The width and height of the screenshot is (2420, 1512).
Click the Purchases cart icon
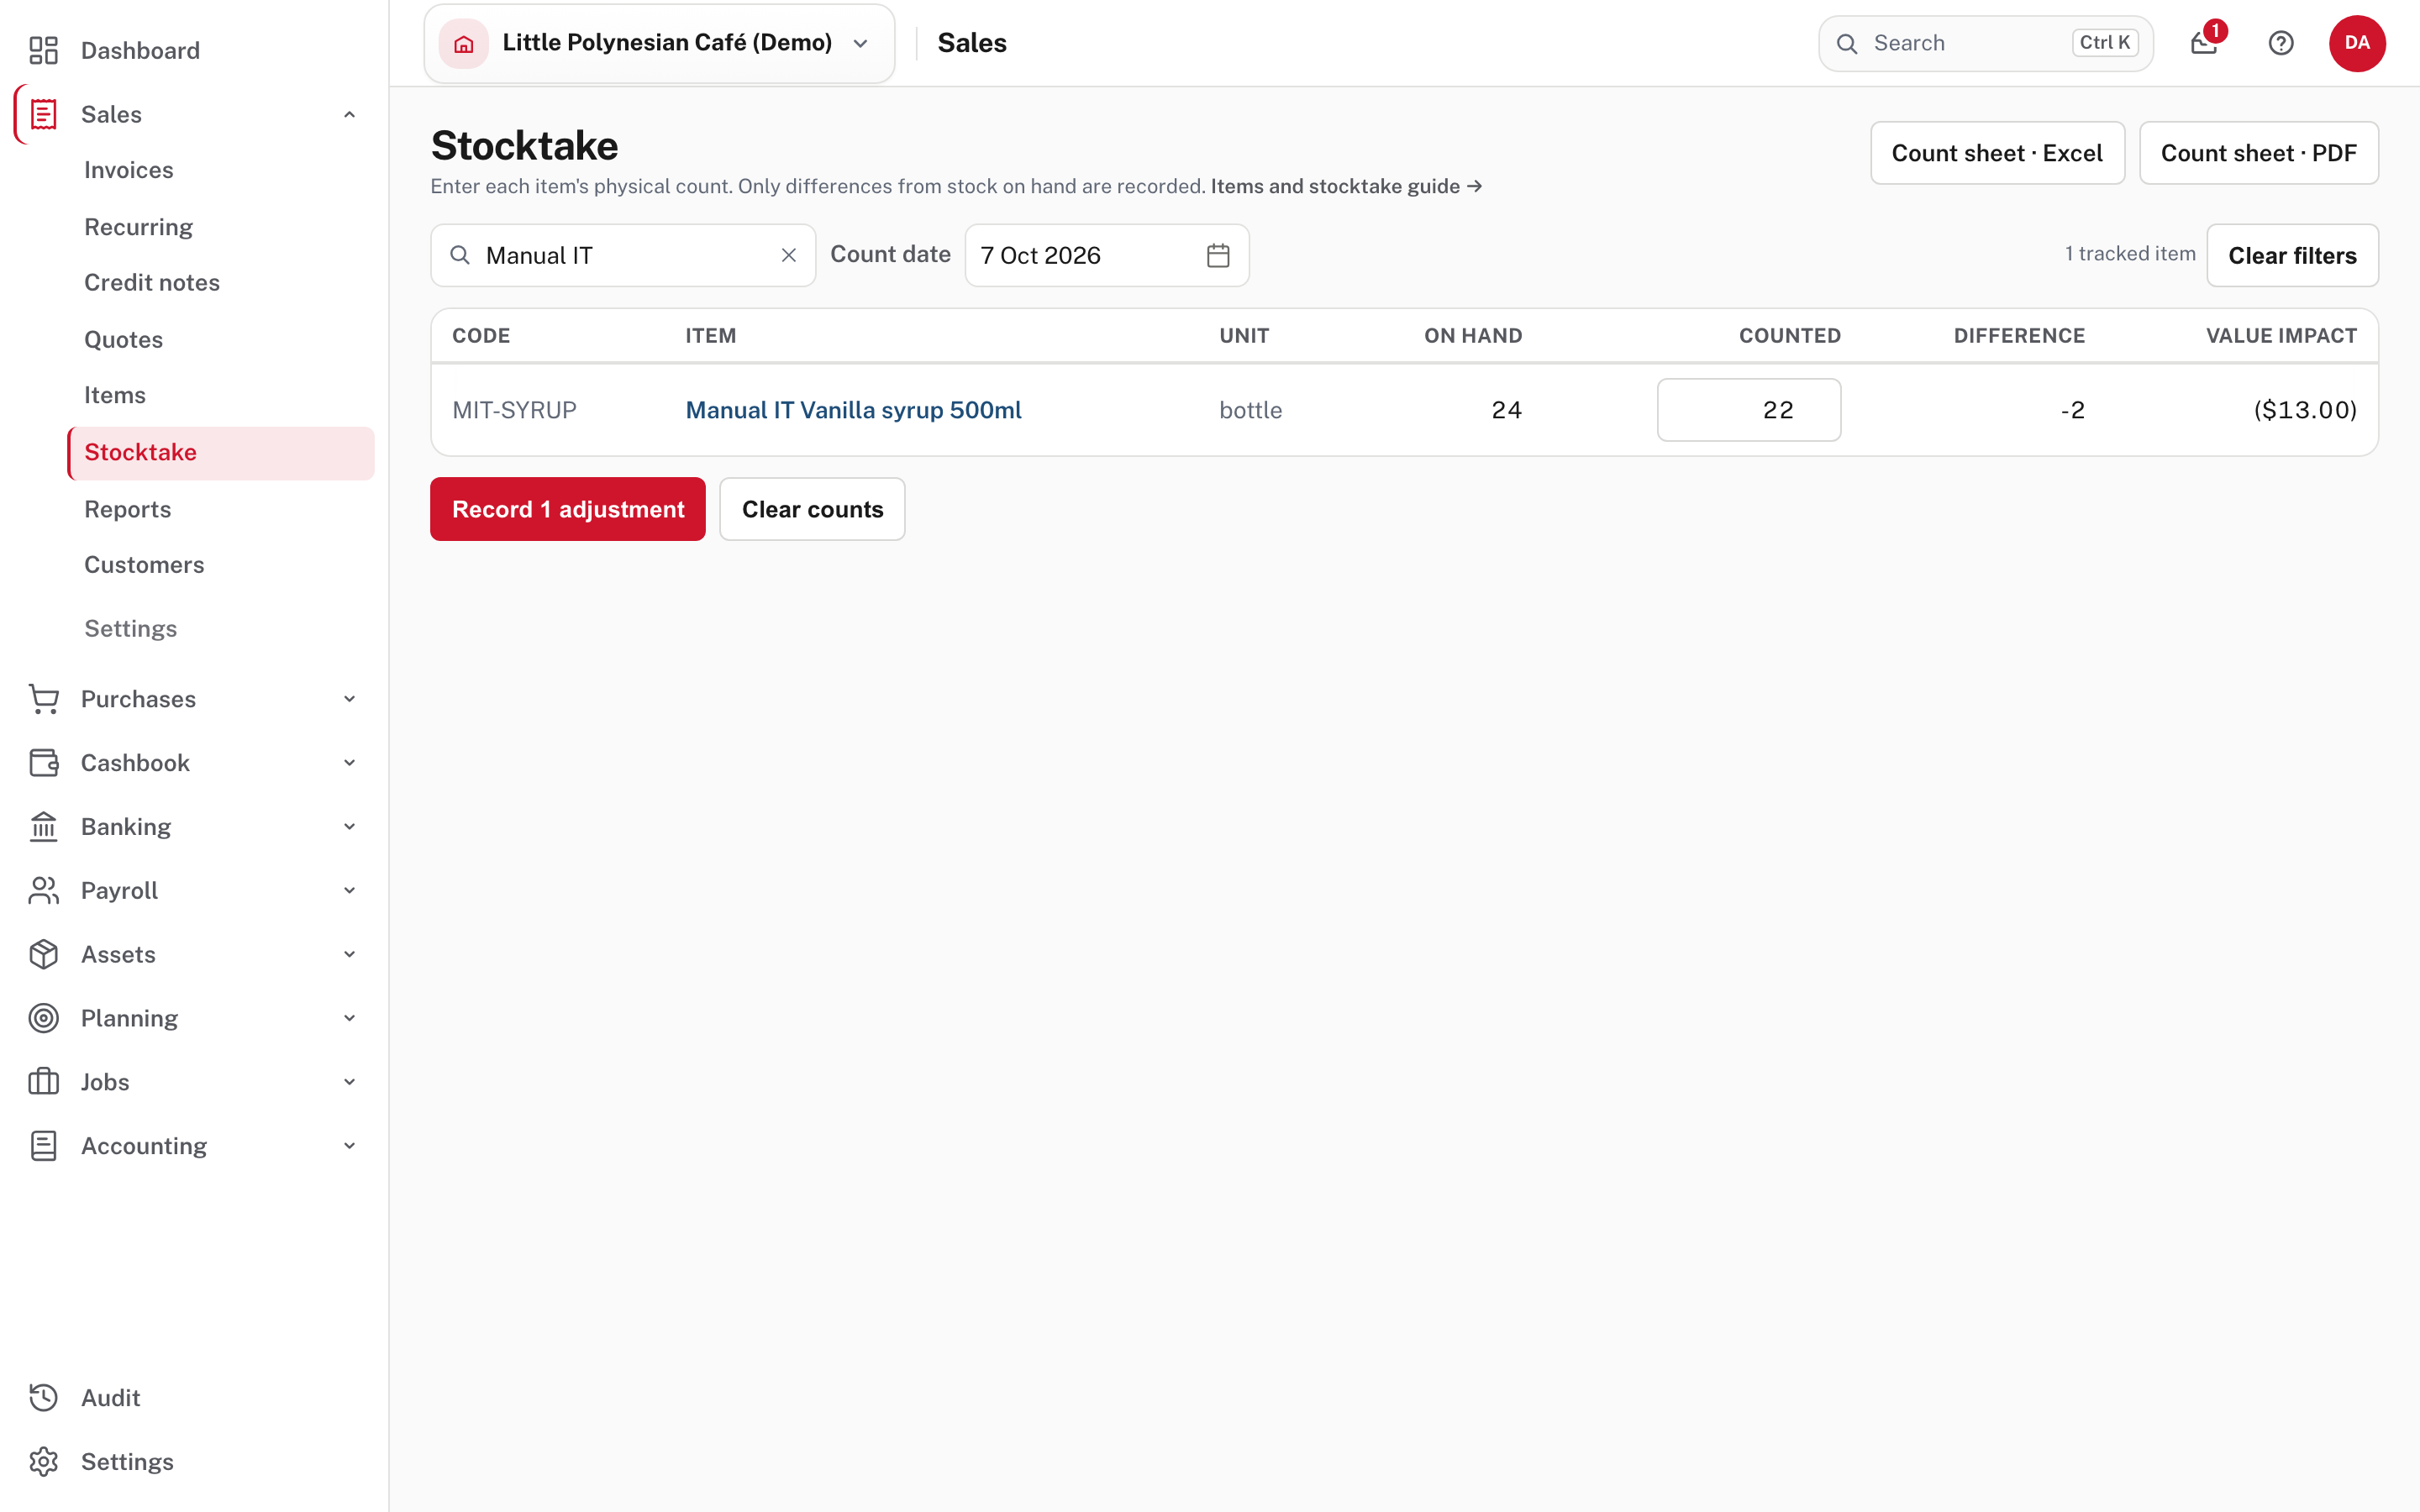click(44, 699)
